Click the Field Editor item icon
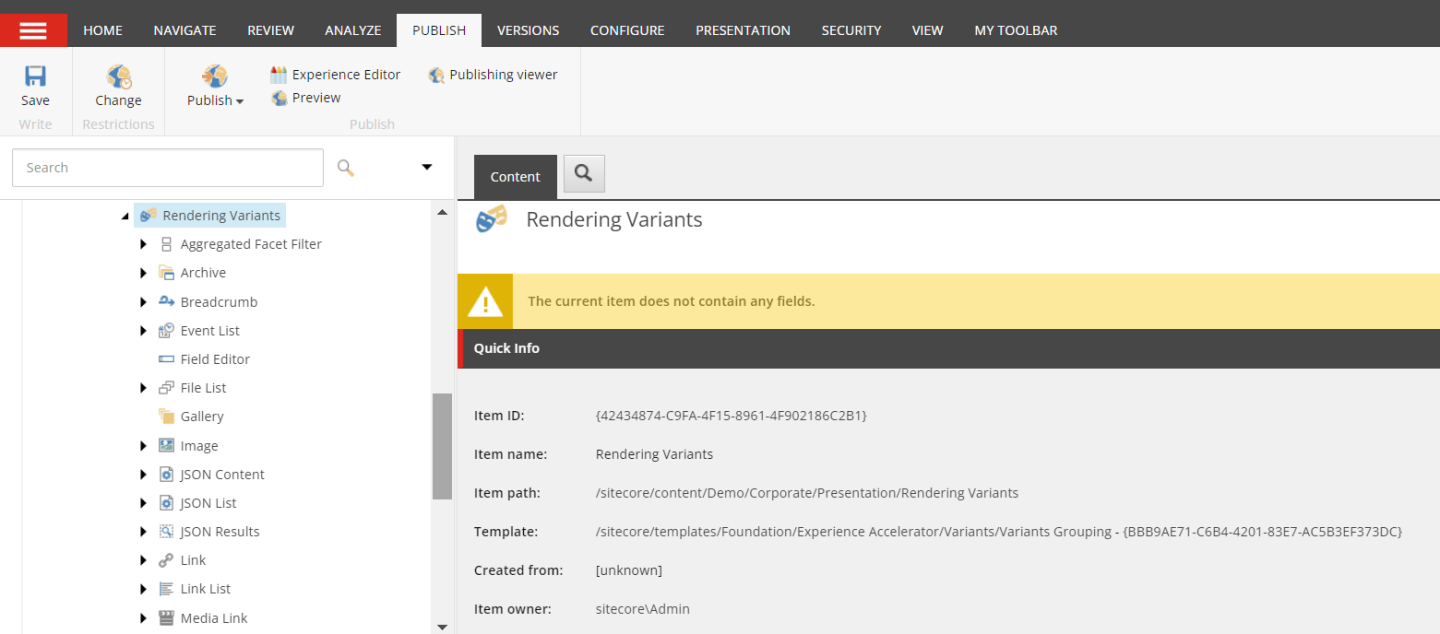 click(x=166, y=359)
